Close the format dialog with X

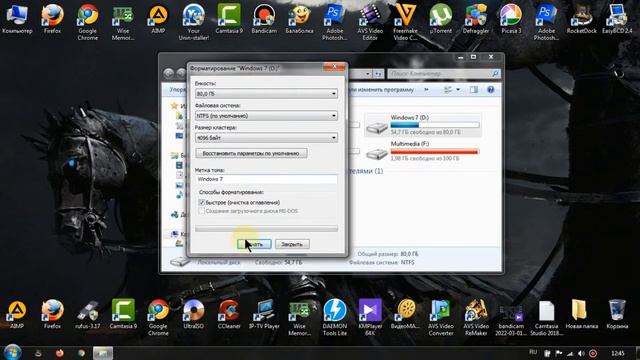coord(334,67)
